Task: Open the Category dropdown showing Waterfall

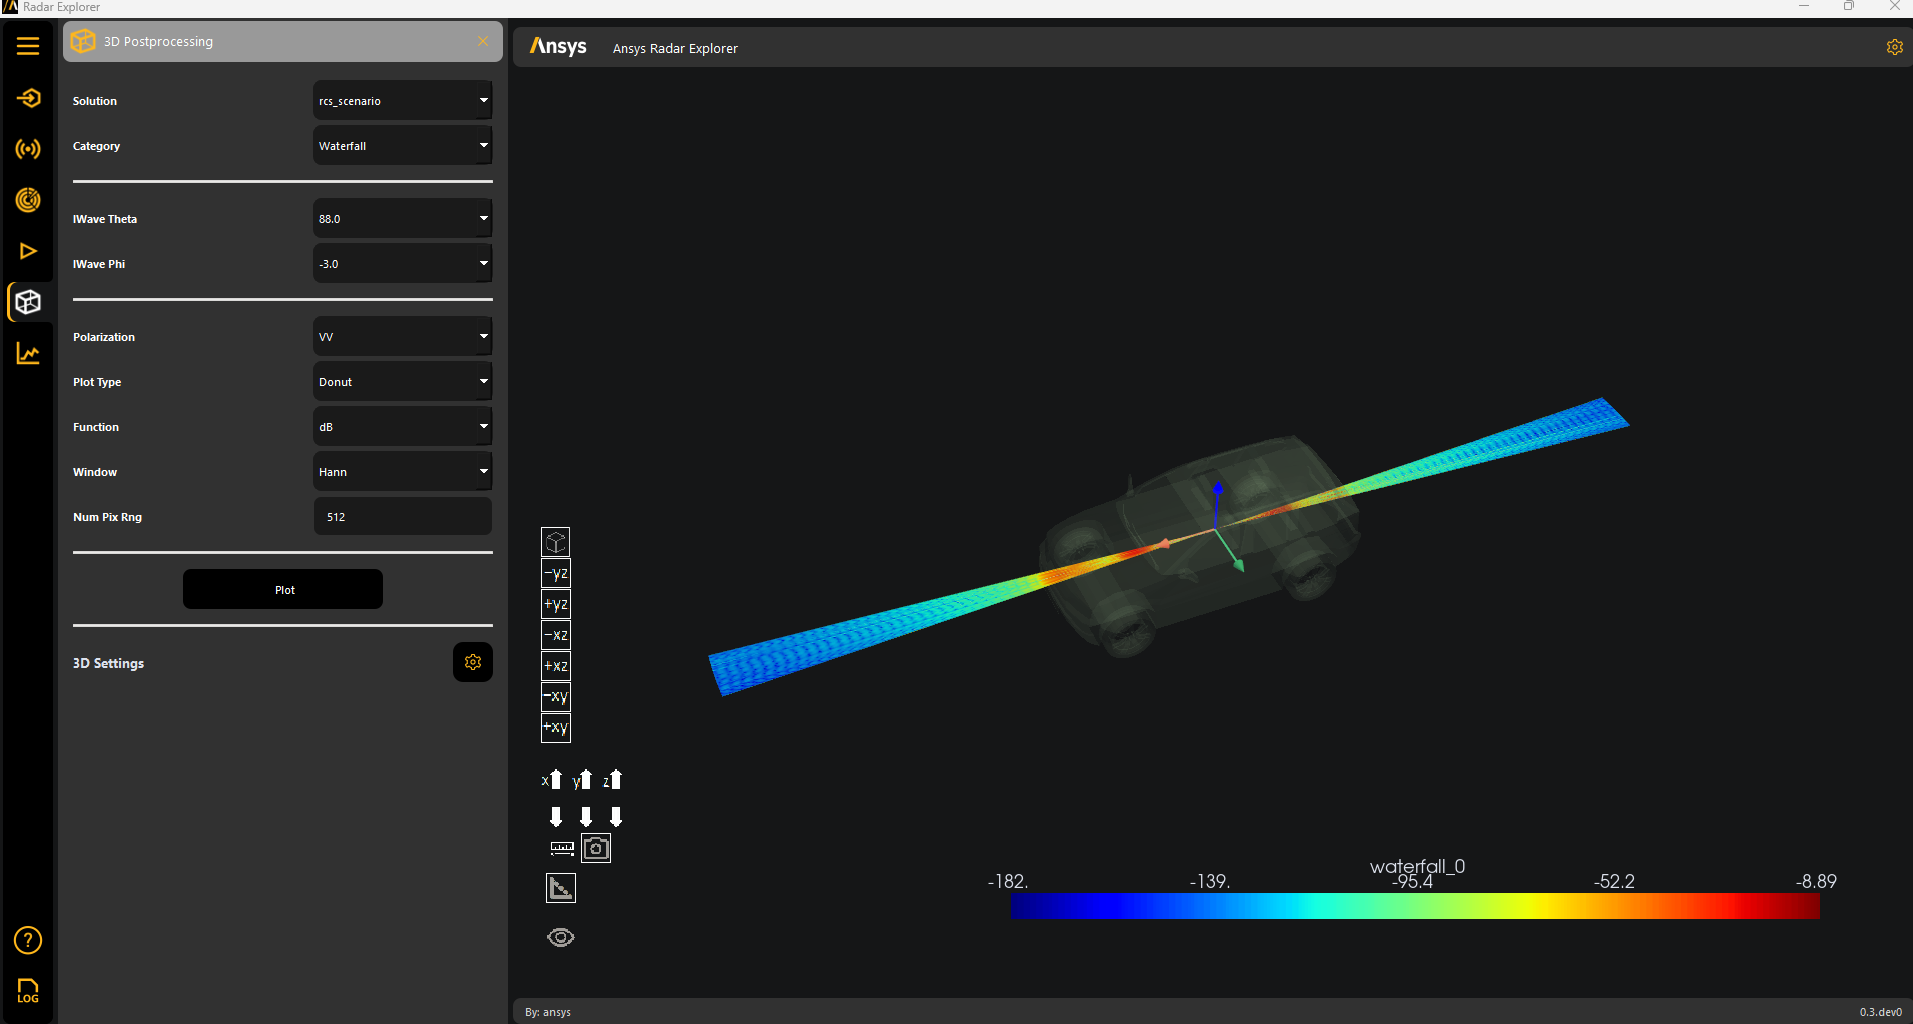Action: click(402, 146)
